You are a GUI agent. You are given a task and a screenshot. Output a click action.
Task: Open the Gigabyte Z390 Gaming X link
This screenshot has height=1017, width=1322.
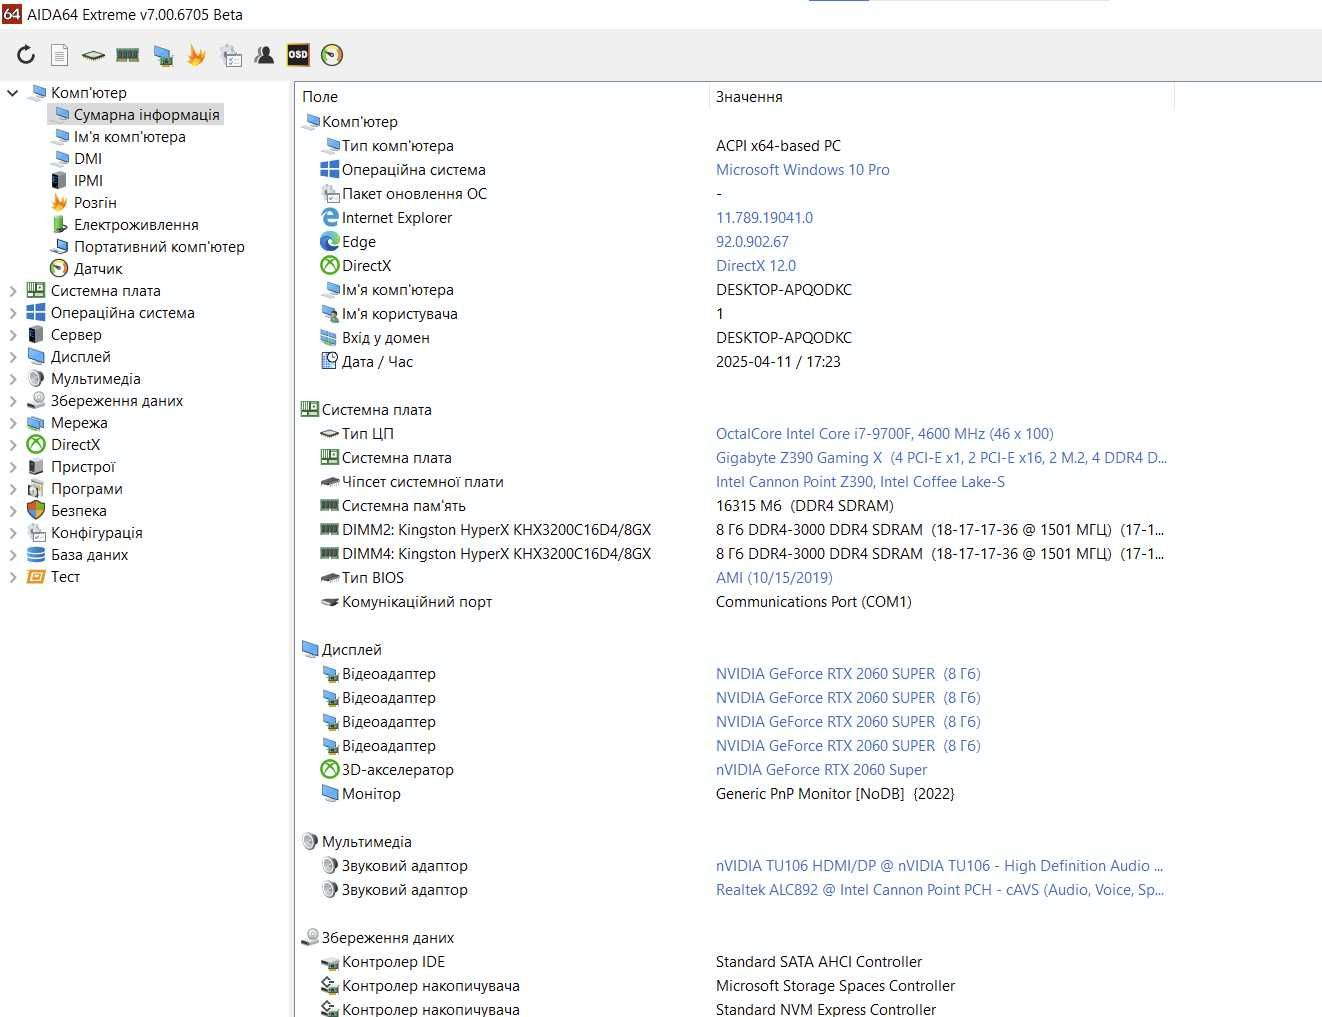(941, 457)
